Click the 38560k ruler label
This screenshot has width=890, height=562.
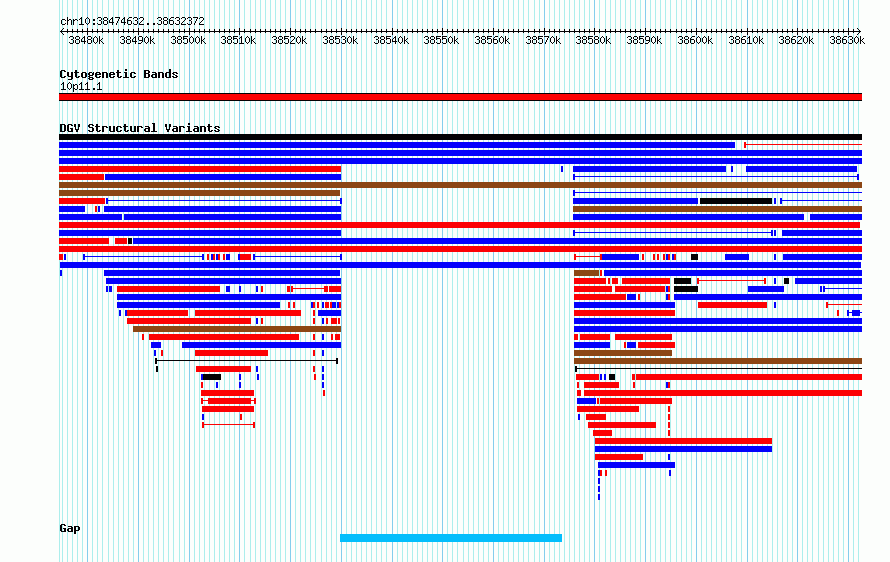[492, 41]
